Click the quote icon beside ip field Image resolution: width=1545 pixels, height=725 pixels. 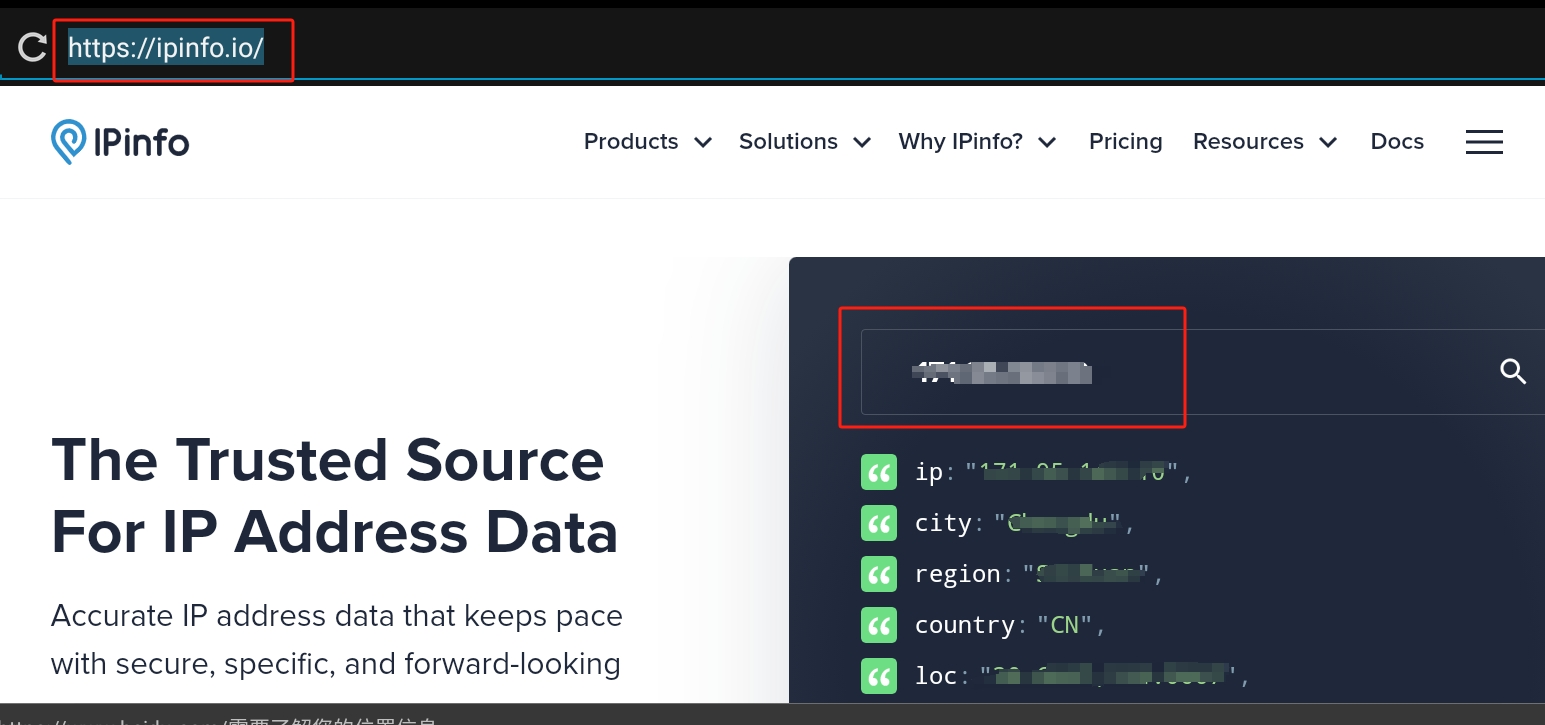[879, 472]
